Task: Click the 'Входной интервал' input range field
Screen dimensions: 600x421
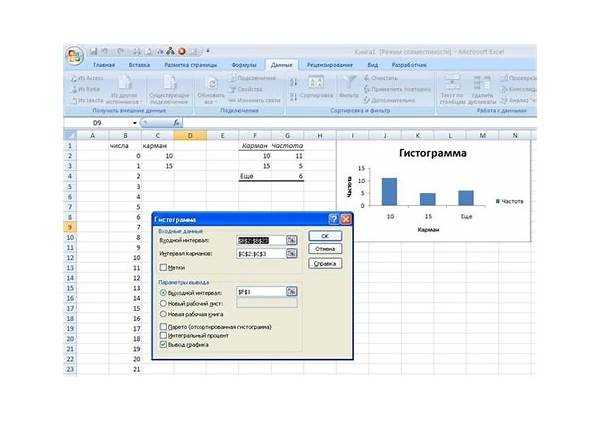Action: pos(261,240)
